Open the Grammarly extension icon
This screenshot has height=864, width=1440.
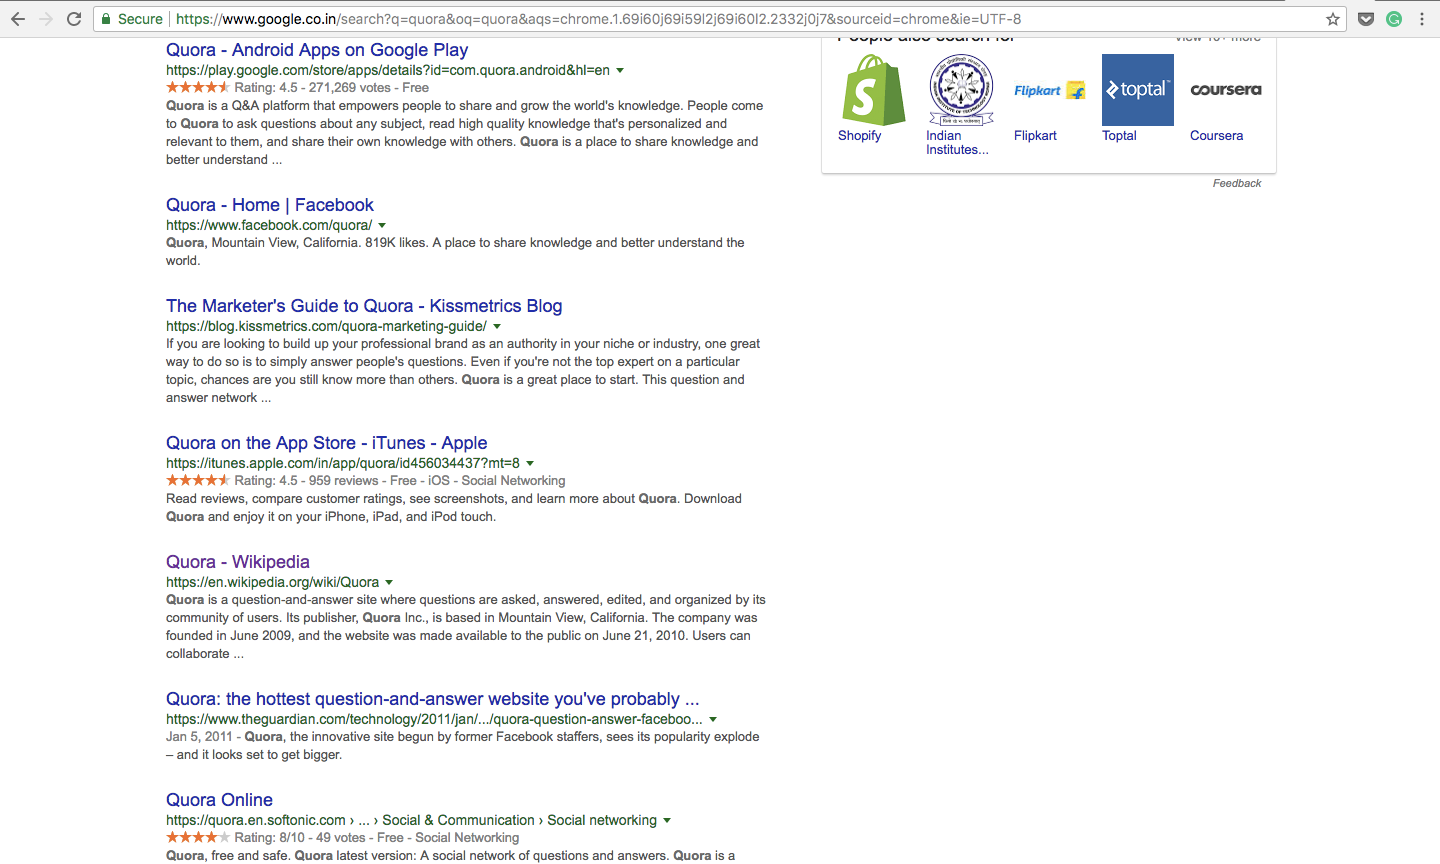point(1394,19)
